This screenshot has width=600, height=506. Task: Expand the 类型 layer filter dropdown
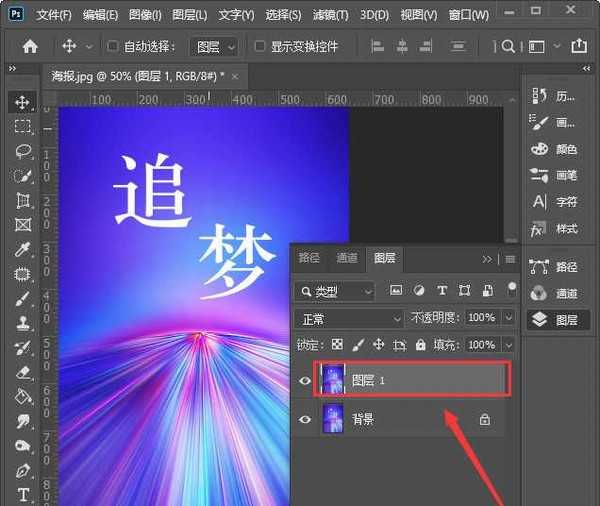coord(335,291)
